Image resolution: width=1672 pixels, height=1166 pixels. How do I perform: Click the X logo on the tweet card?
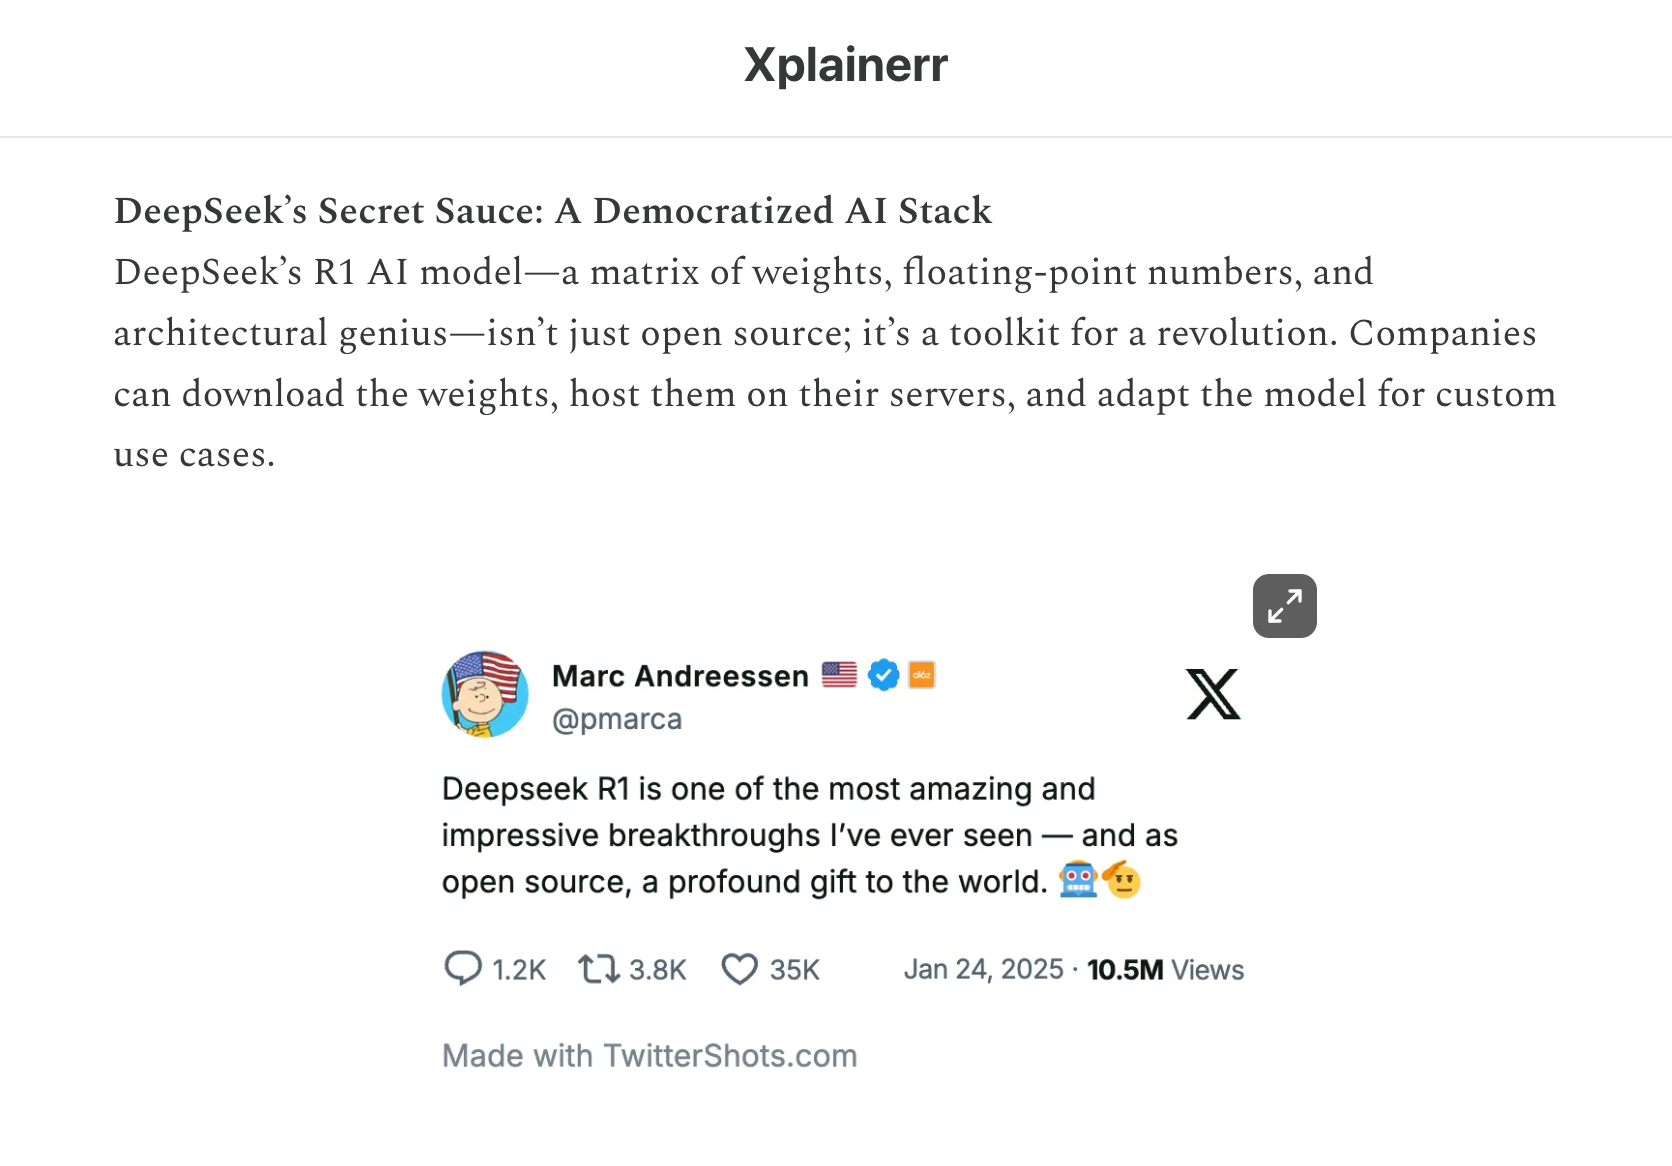(x=1213, y=694)
